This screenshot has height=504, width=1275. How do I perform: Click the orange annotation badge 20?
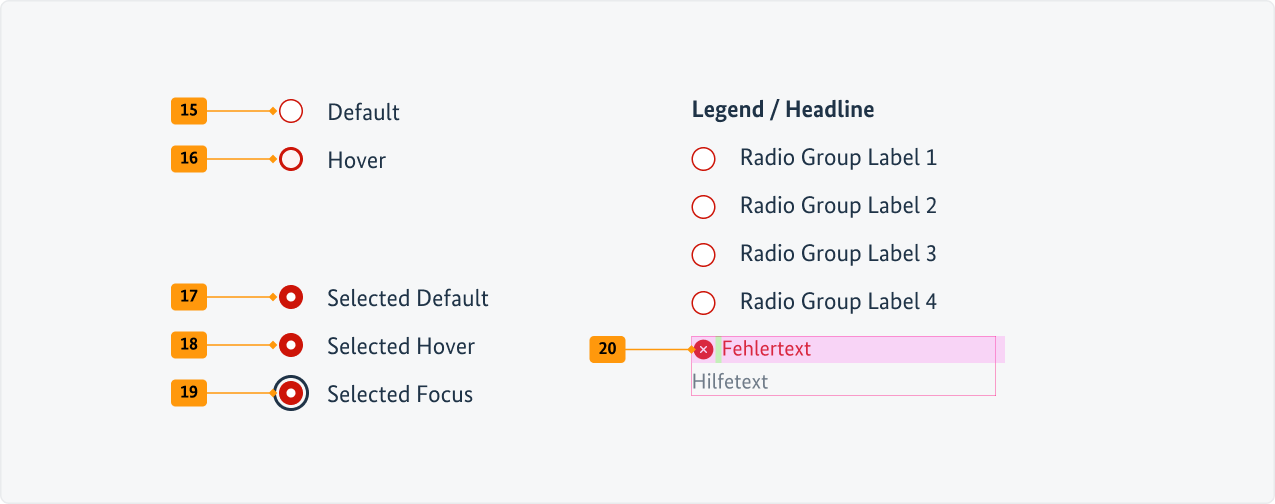pyautogui.click(x=607, y=349)
